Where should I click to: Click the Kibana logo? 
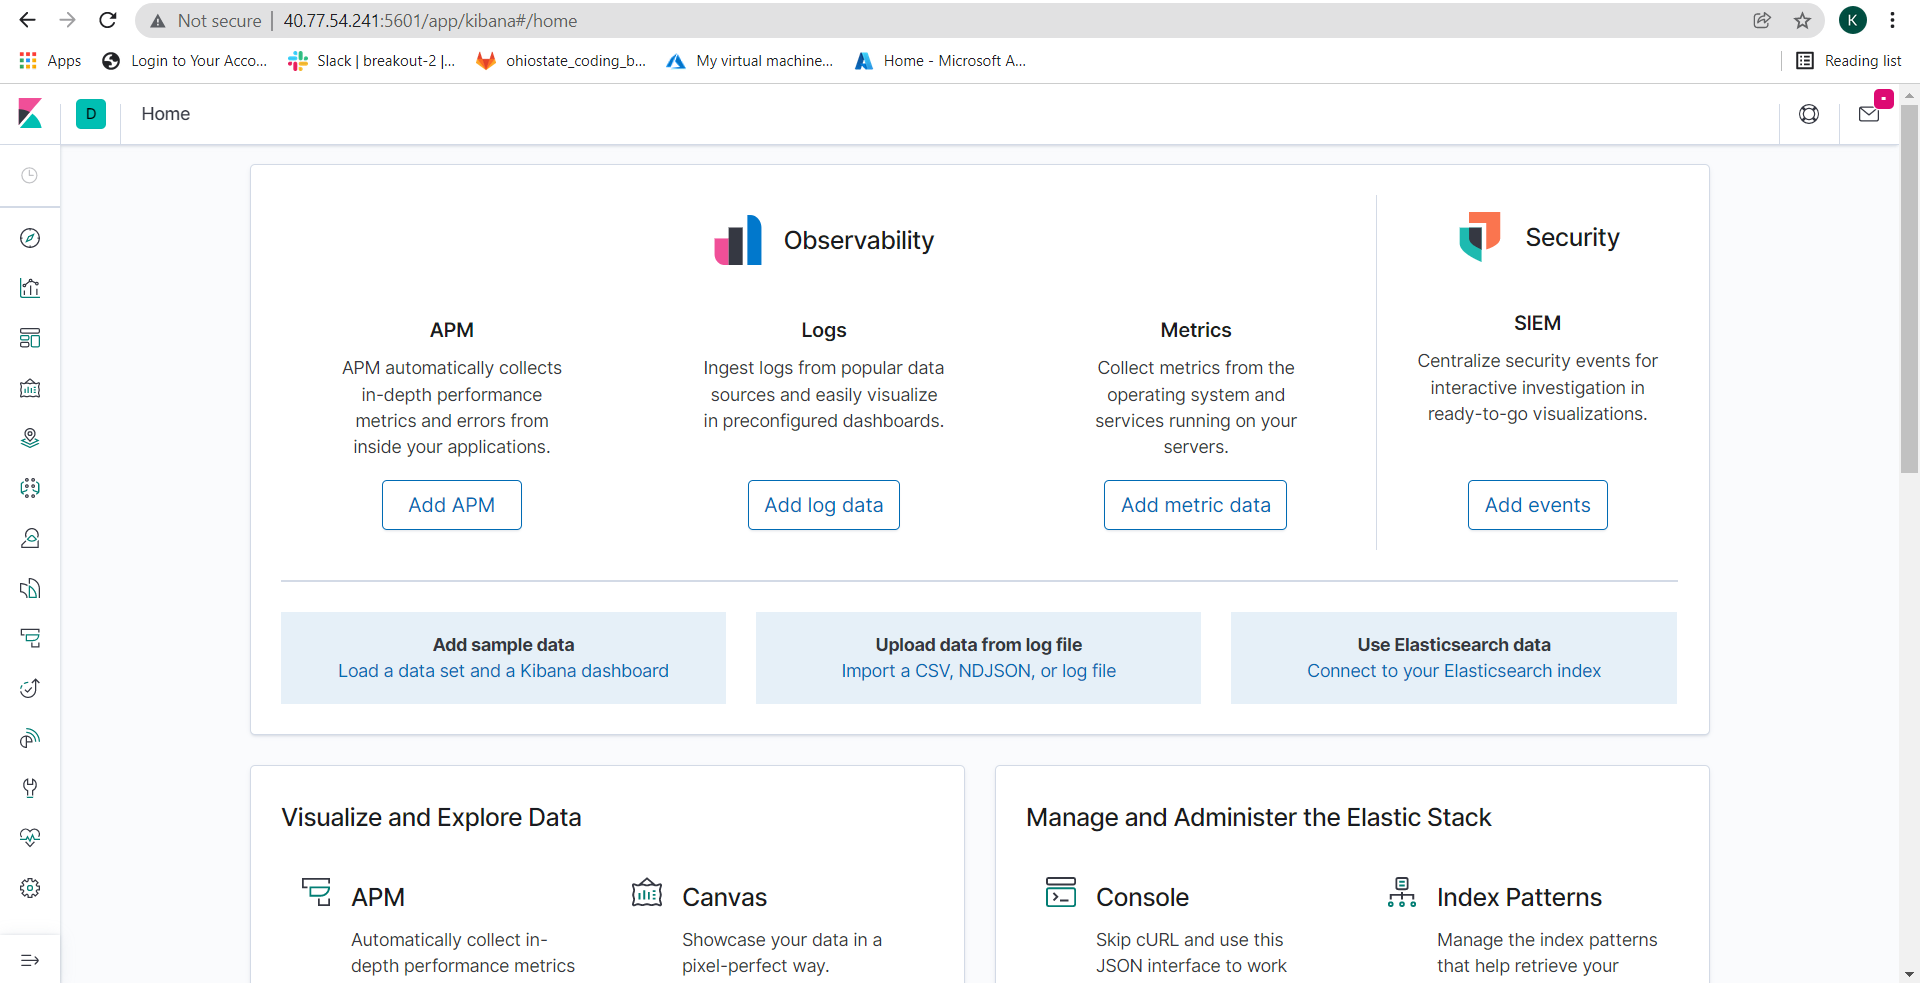point(30,113)
